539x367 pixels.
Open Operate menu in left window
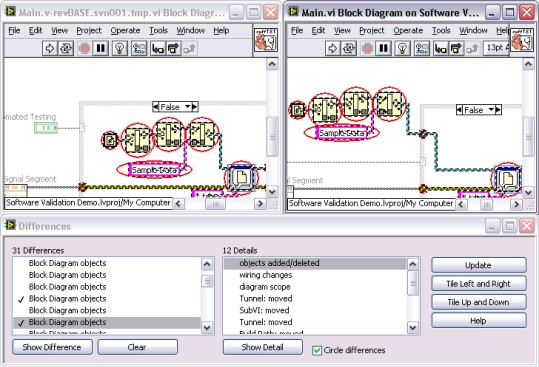coord(125,31)
